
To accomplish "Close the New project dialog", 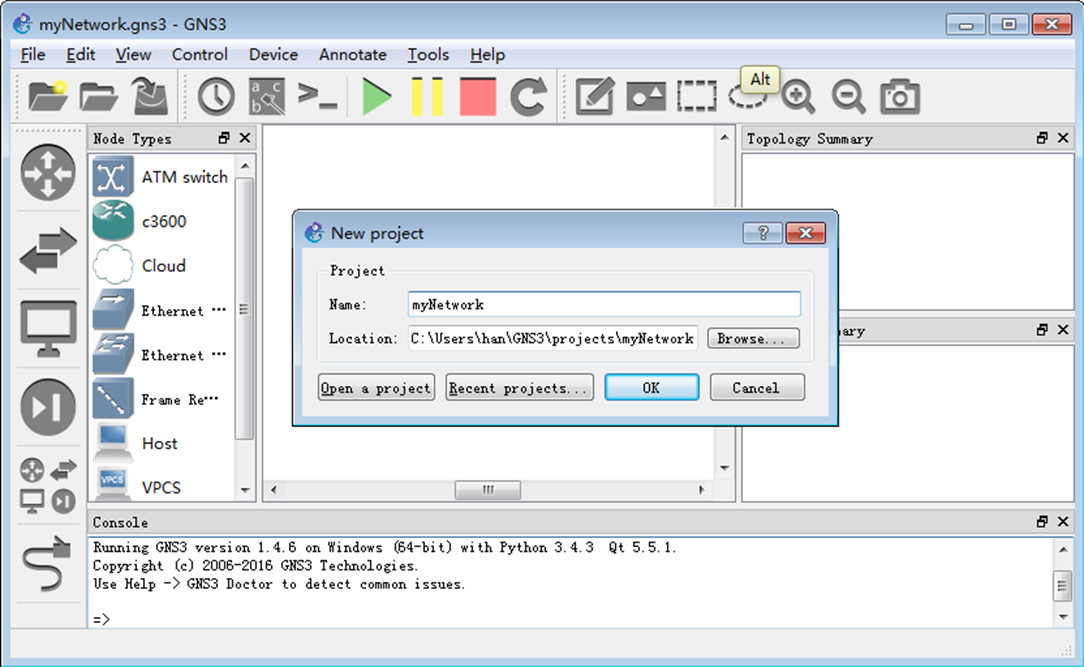I will (805, 233).
